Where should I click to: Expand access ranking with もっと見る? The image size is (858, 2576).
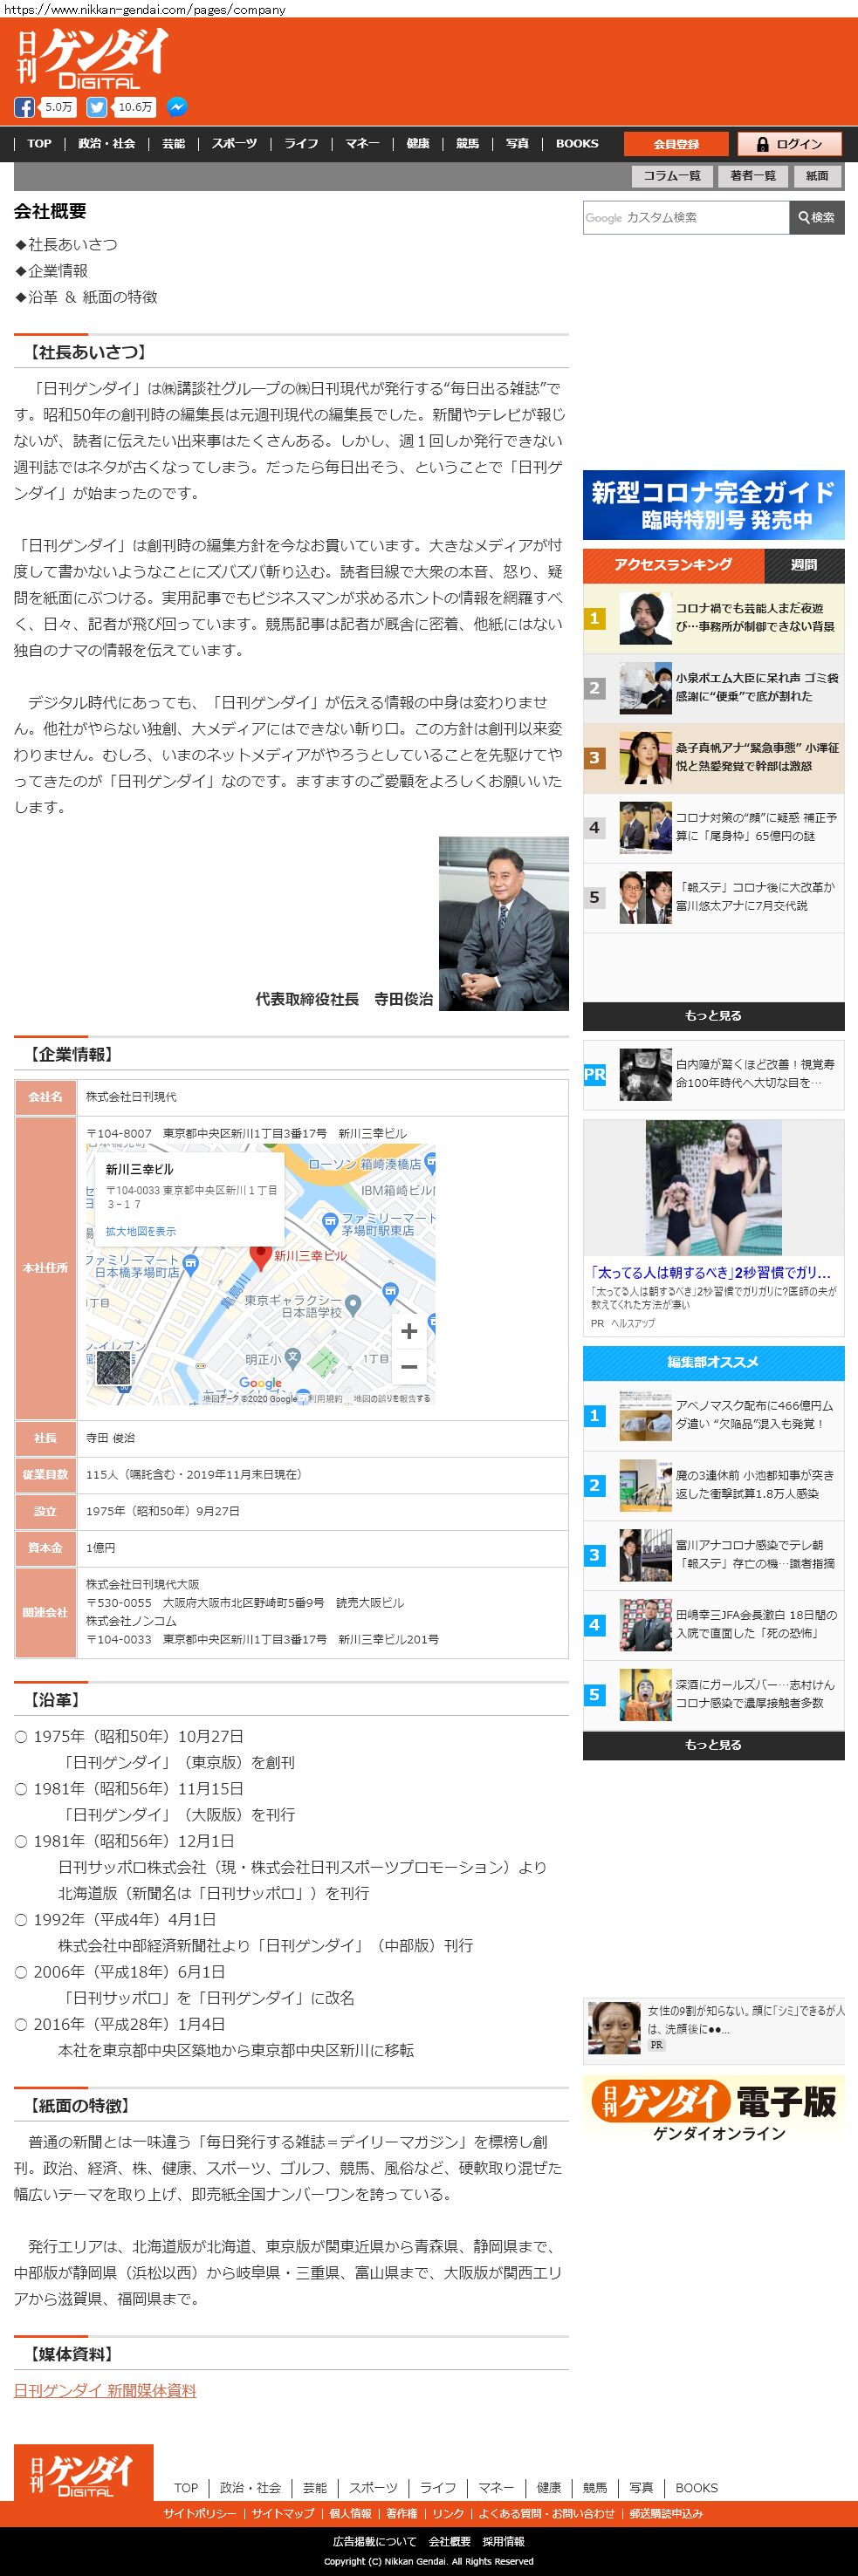[x=713, y=1015]
